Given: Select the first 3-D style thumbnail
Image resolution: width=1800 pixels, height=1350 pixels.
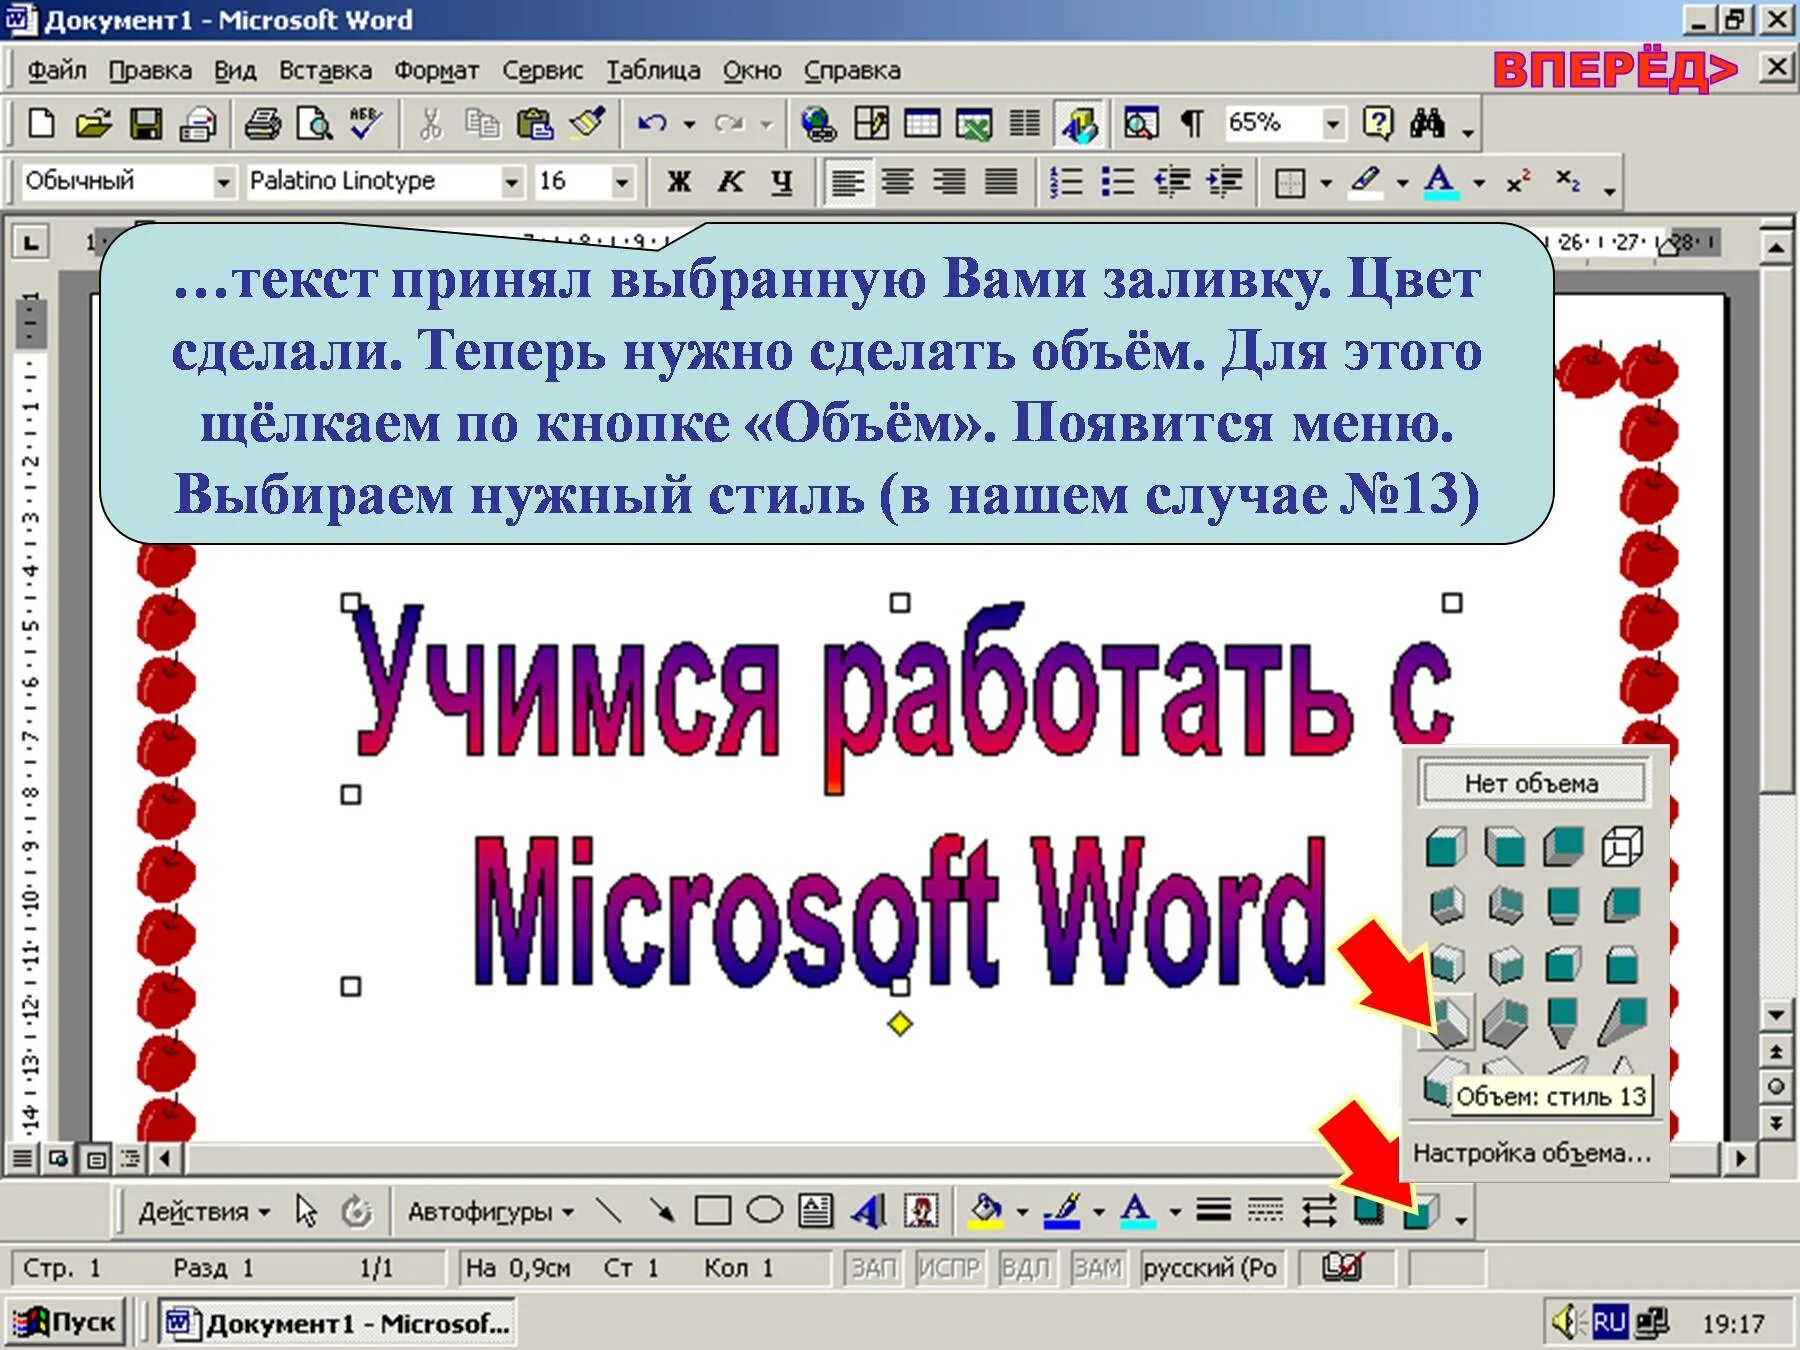Looking at the screenshot, I should tap(1446, 847).
